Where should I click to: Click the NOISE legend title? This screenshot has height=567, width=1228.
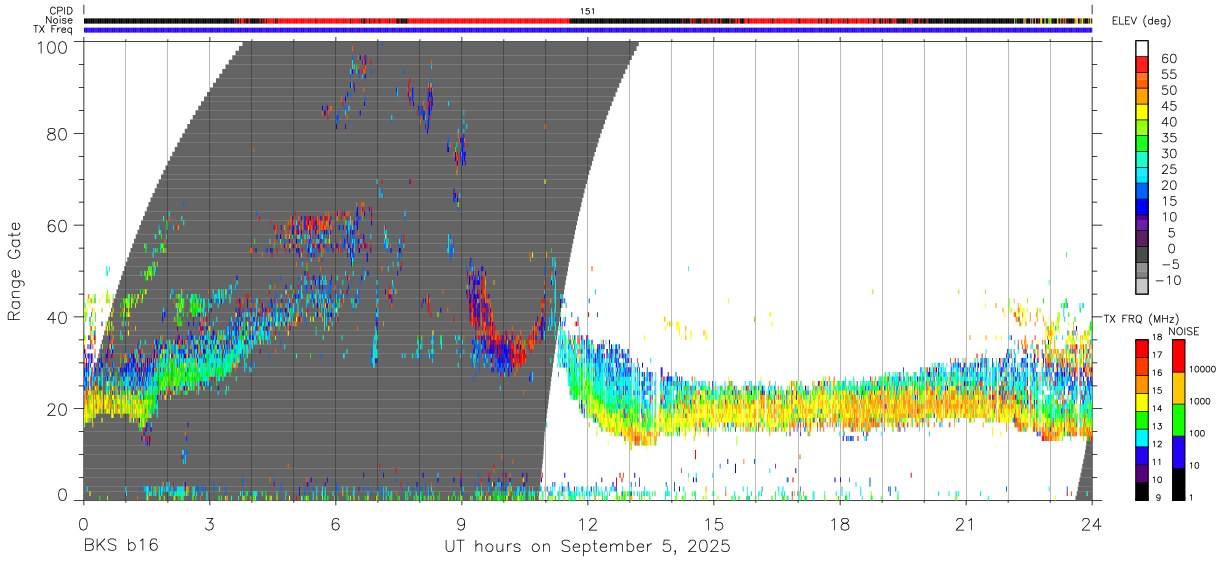[1183, 331]
